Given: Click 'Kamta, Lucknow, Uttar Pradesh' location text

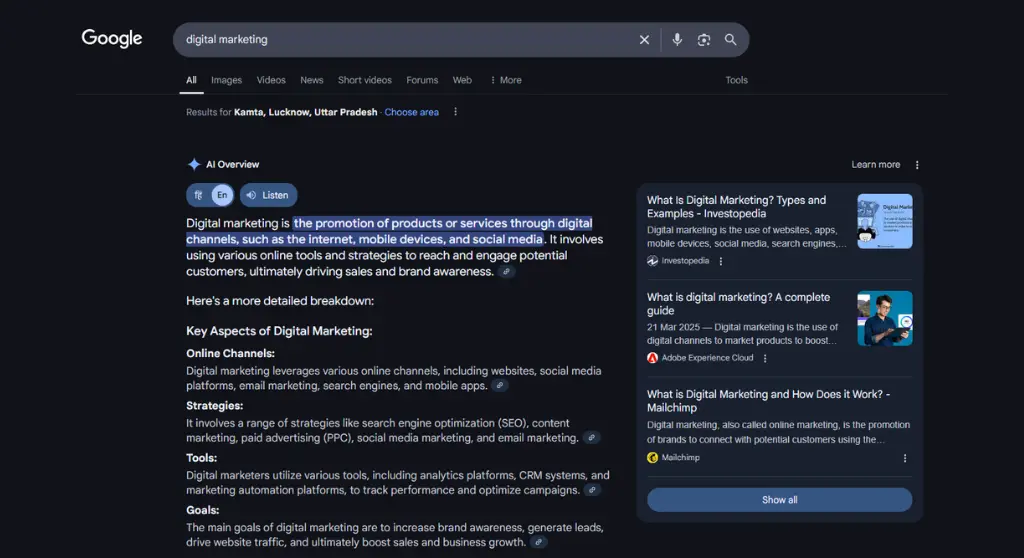Looking at the screenshot, I should (x=306, y=112).
